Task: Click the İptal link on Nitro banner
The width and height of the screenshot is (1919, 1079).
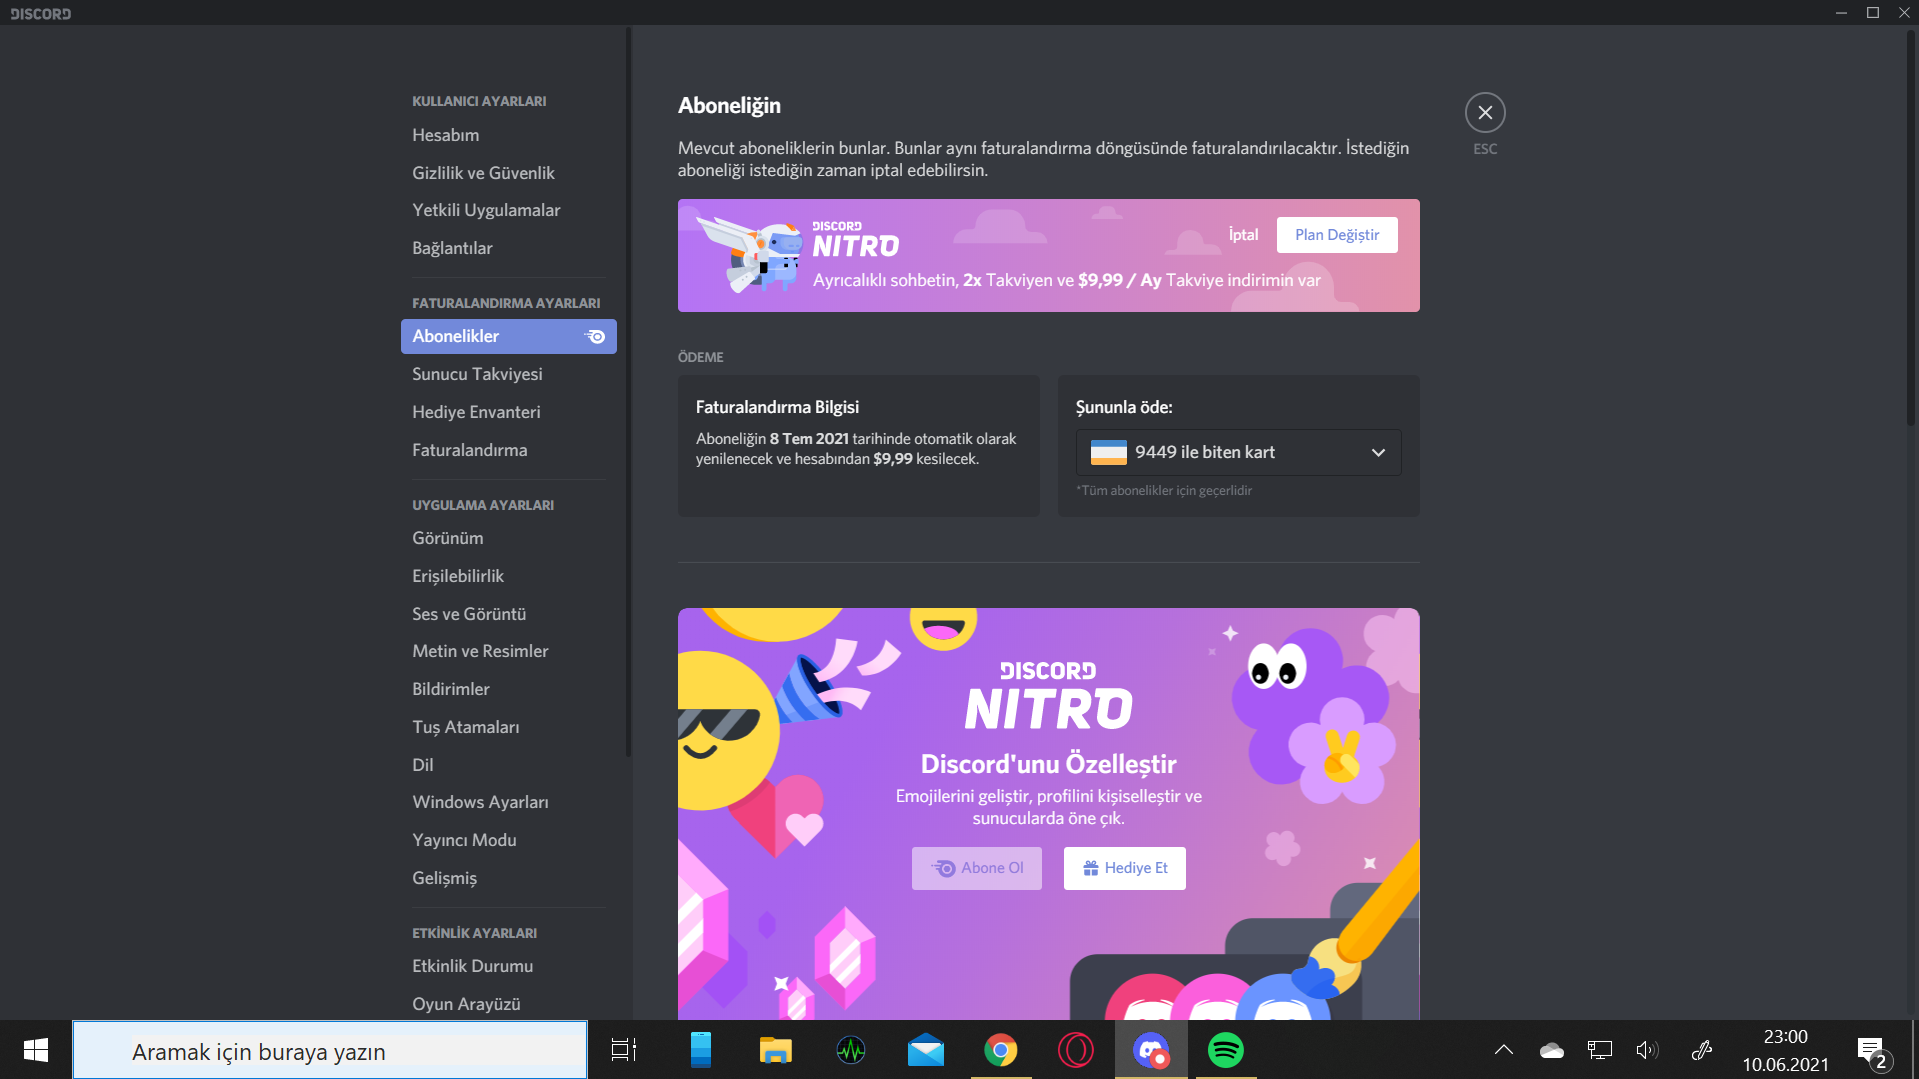Action: [1243, 235]
